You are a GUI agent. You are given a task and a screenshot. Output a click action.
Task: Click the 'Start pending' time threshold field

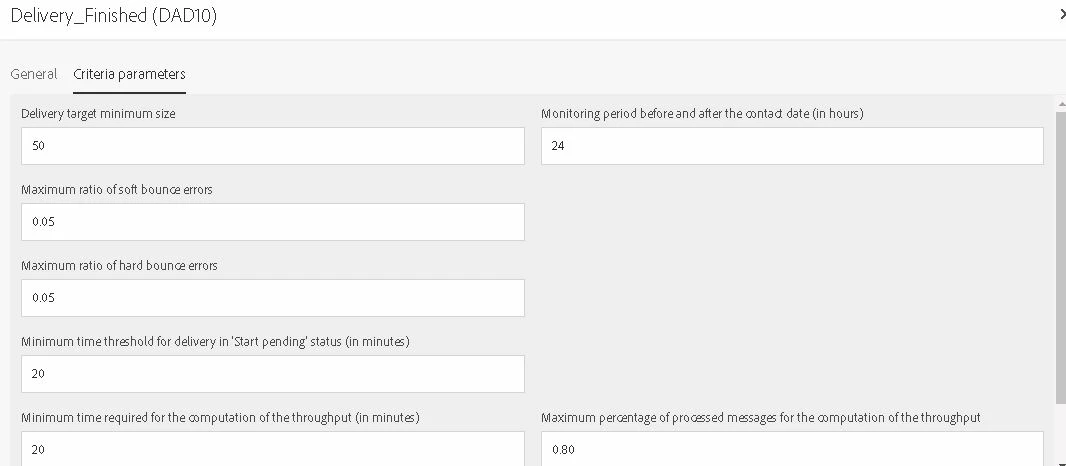[x=272, y=374]
